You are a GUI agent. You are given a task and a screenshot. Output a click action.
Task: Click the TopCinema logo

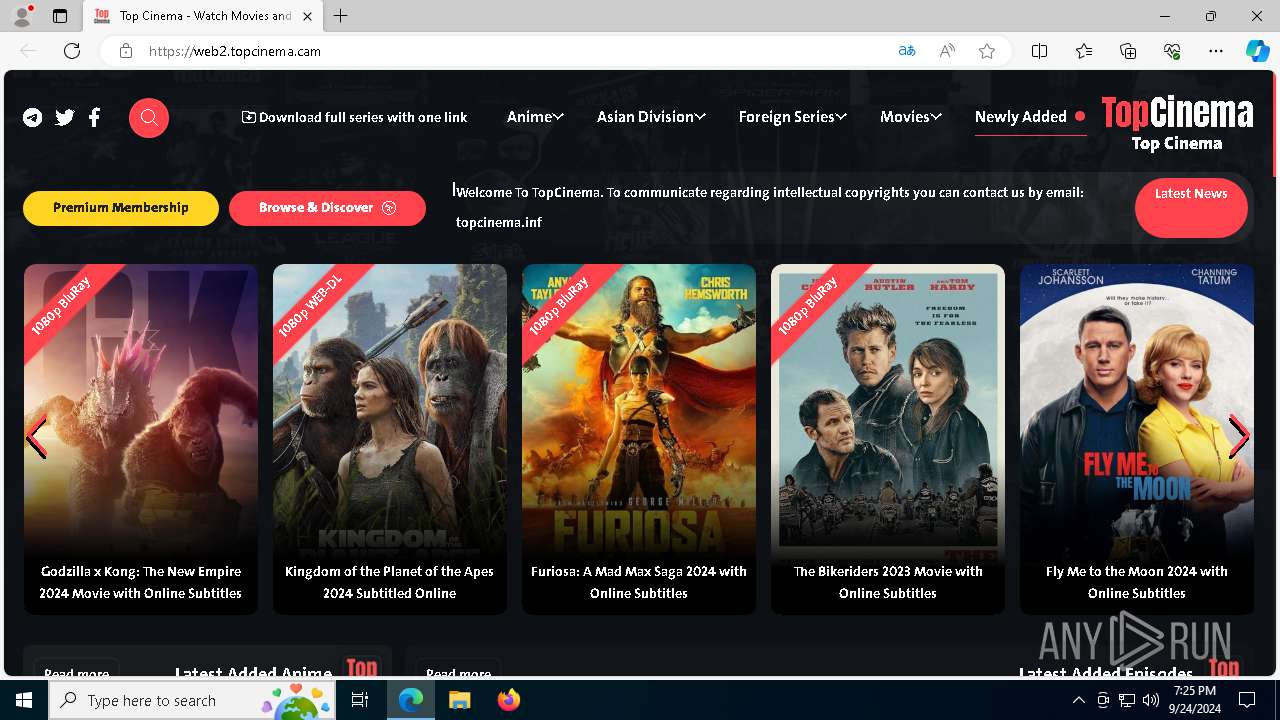[1177, 124]
